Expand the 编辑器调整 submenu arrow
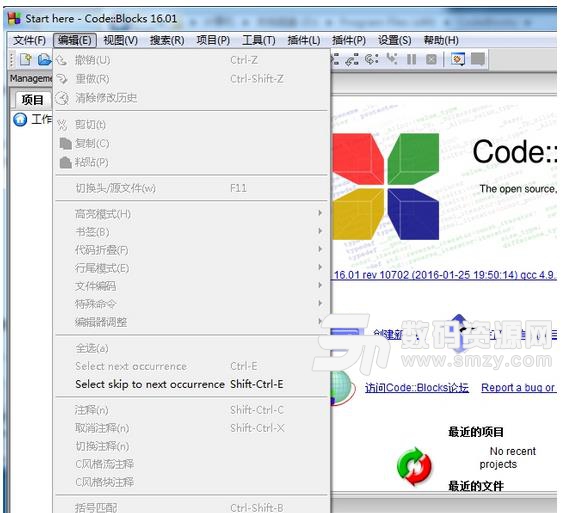 click(x=320, y=321)
